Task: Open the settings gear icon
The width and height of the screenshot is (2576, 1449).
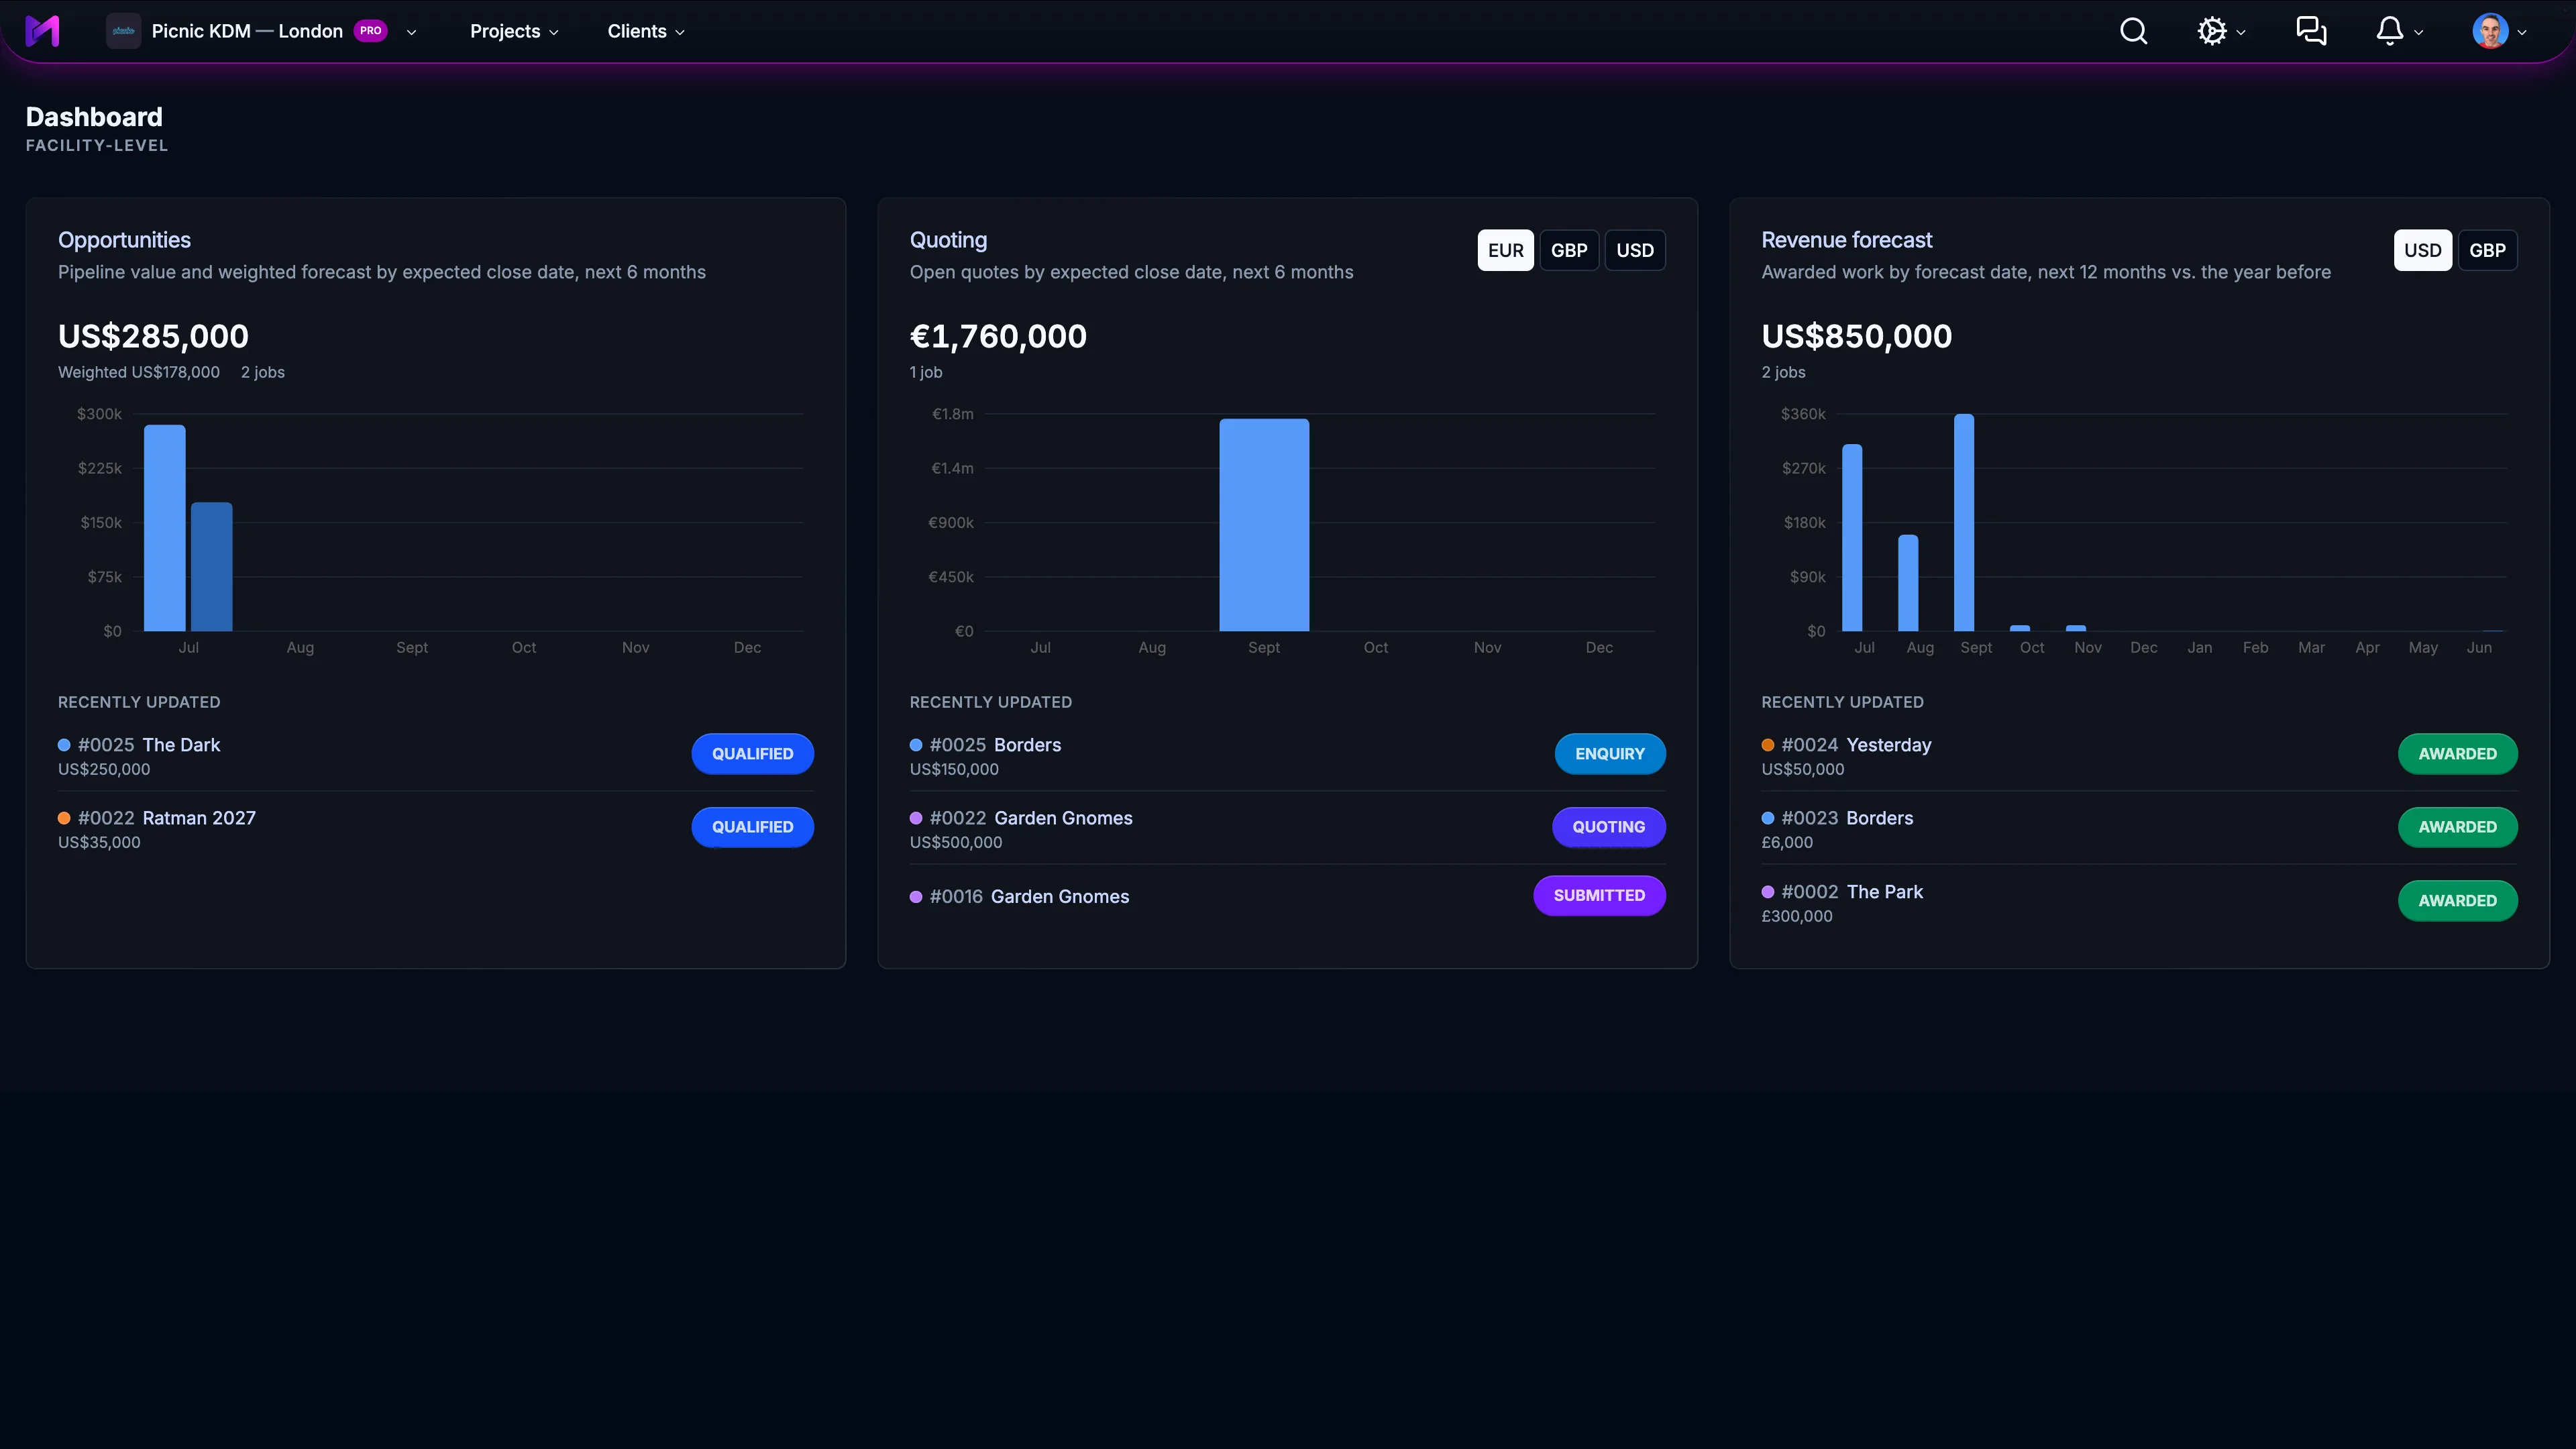Action: [x=2211, y=31]
